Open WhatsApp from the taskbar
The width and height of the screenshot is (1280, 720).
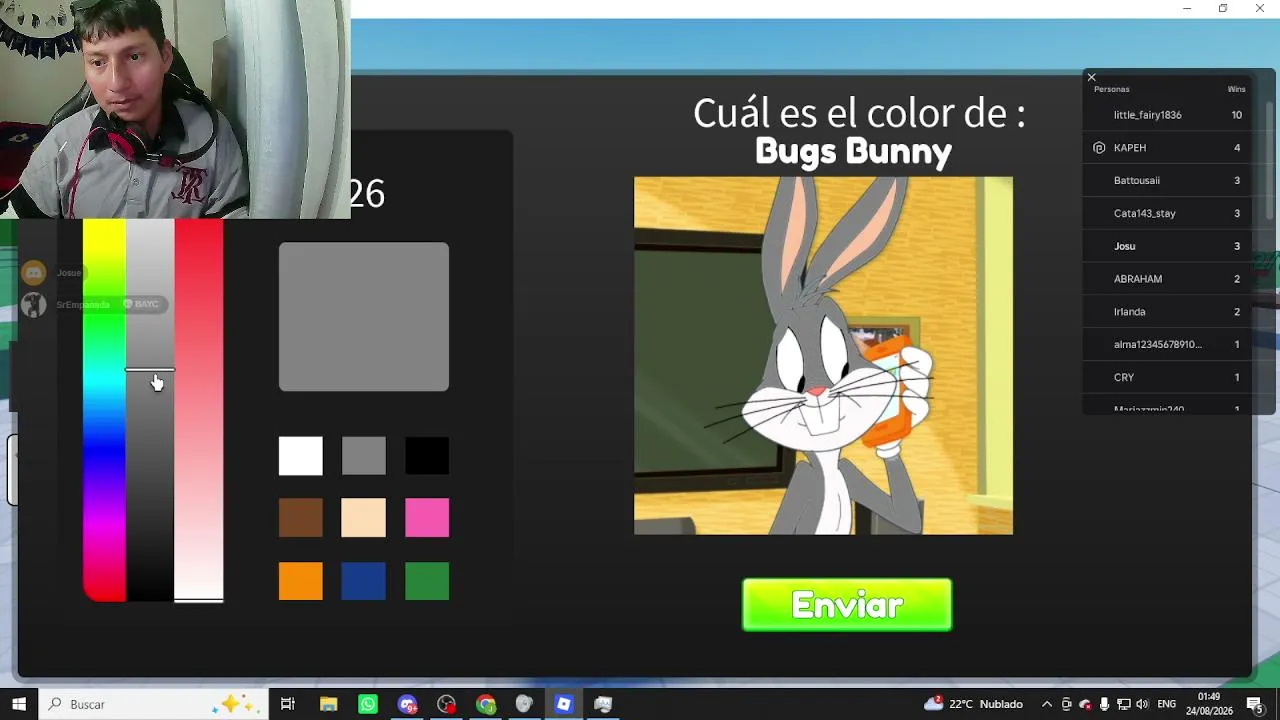coord(368,704)
